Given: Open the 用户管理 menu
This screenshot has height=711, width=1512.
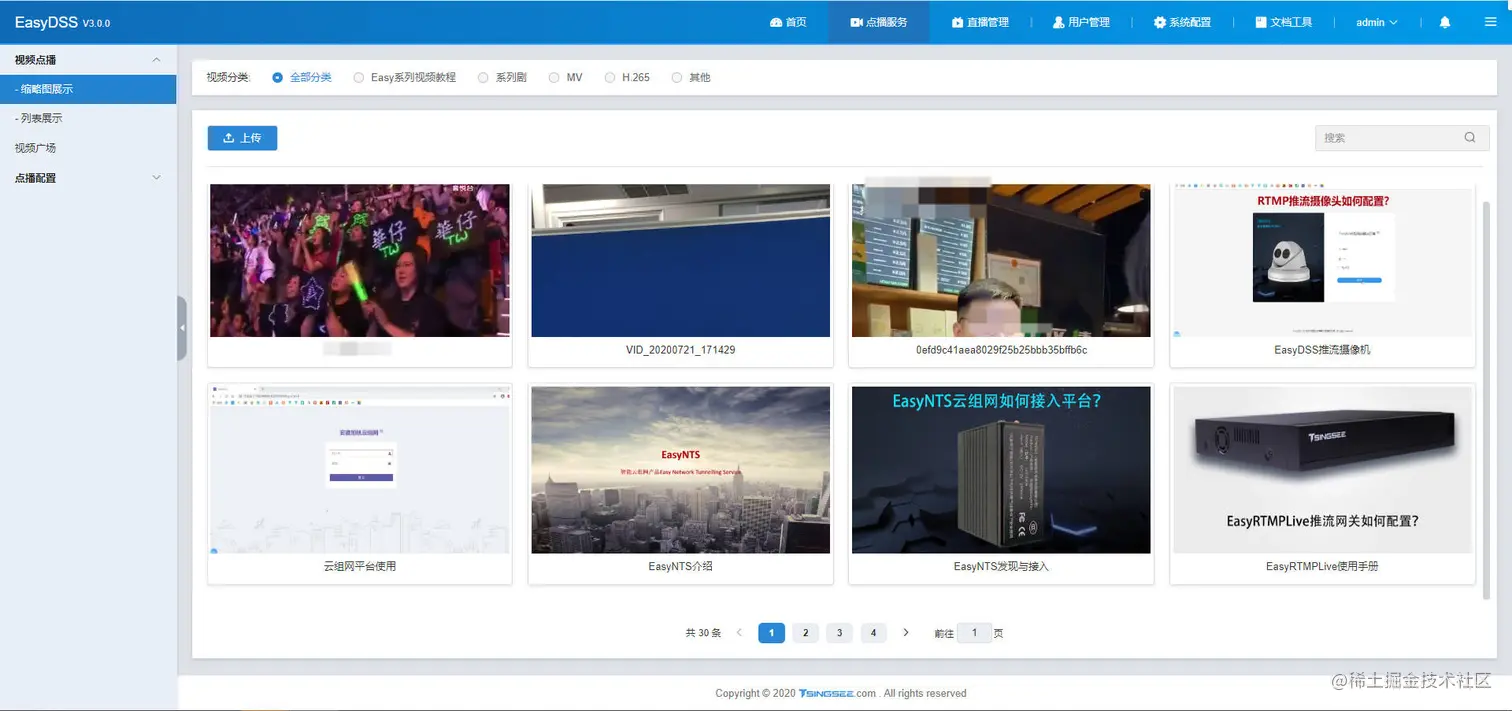Looking at the screenshot, I should coord(1081,22).
